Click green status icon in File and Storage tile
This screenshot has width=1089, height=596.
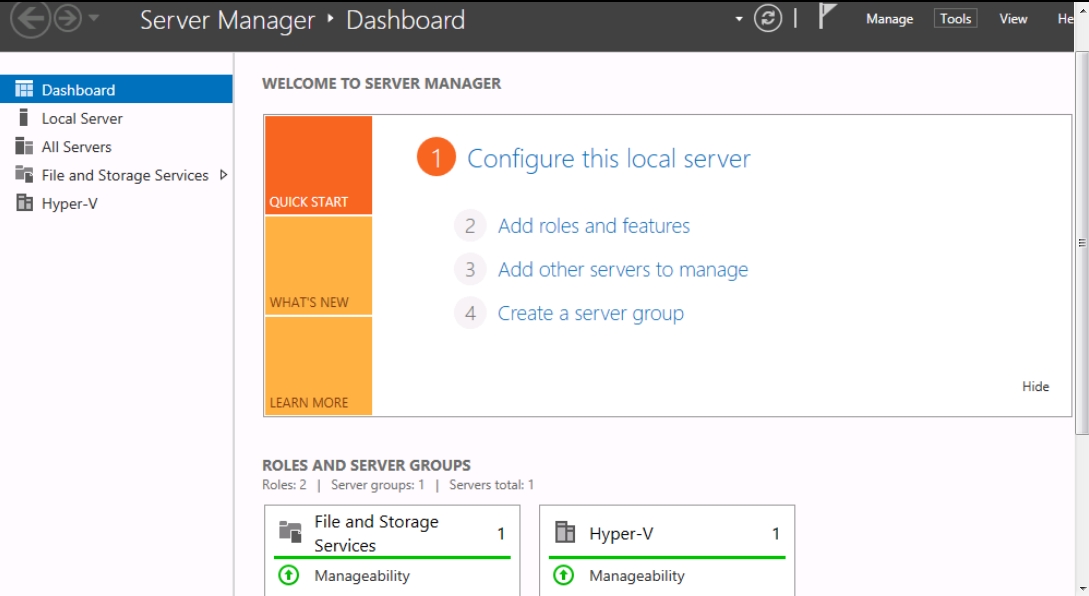(289, 575)
